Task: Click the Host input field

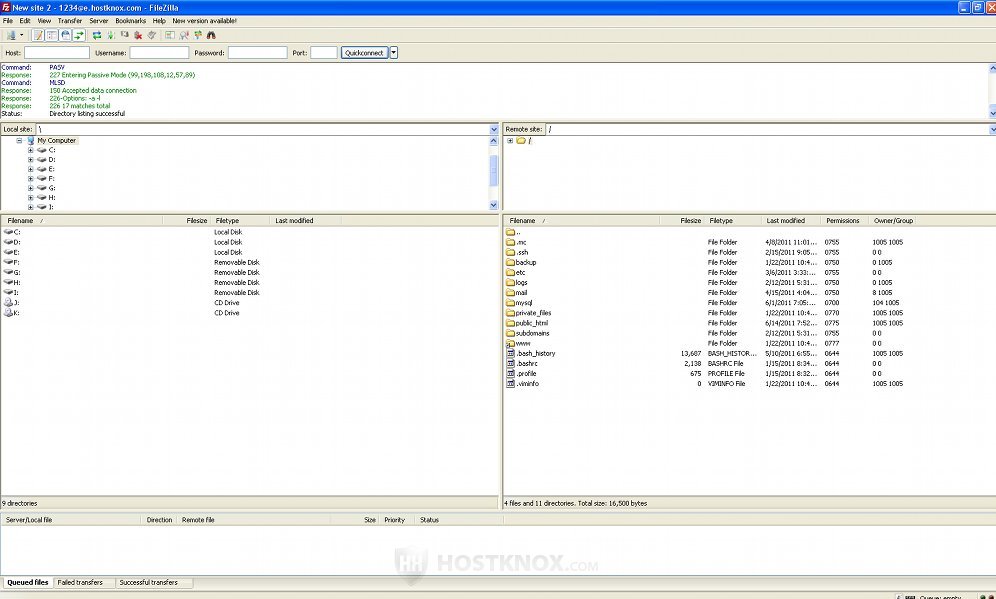Action: click(x=57, y=53)
